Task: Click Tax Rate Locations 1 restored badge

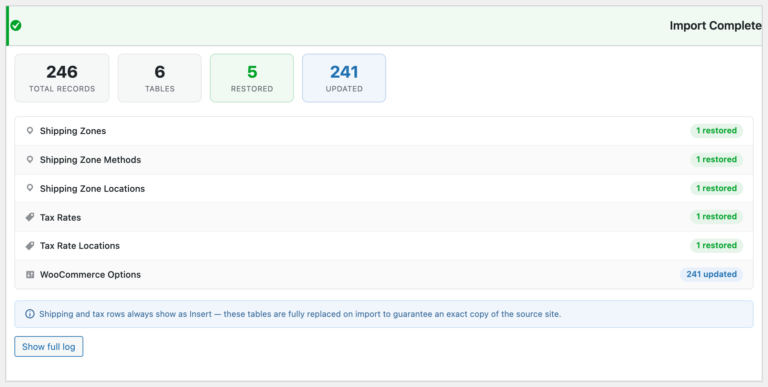Action: tap(717, 245)
